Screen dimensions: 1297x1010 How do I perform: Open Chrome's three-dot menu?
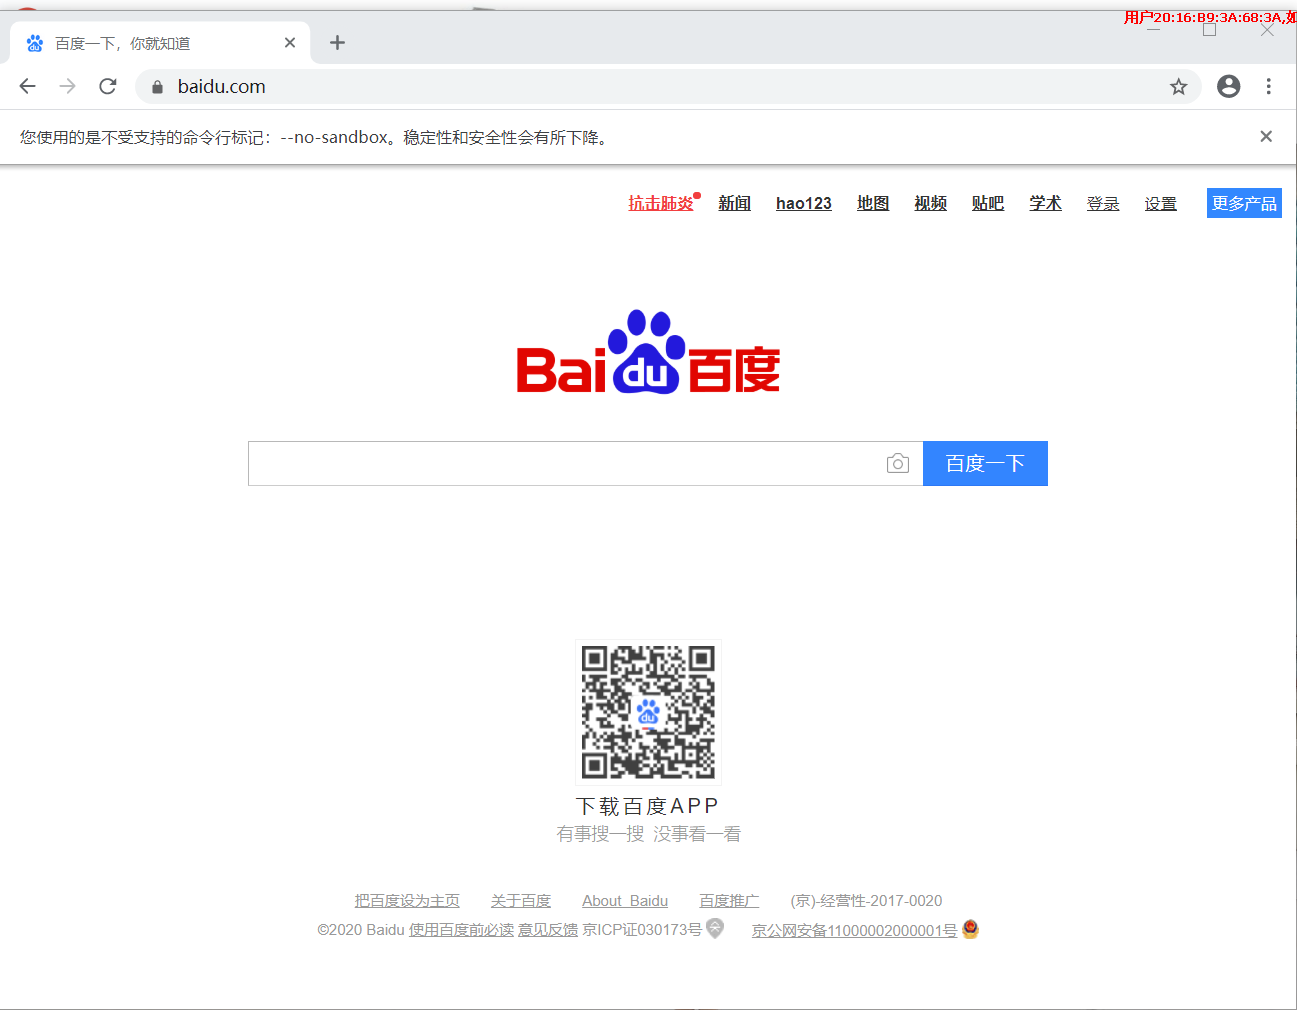[1268, 86]
